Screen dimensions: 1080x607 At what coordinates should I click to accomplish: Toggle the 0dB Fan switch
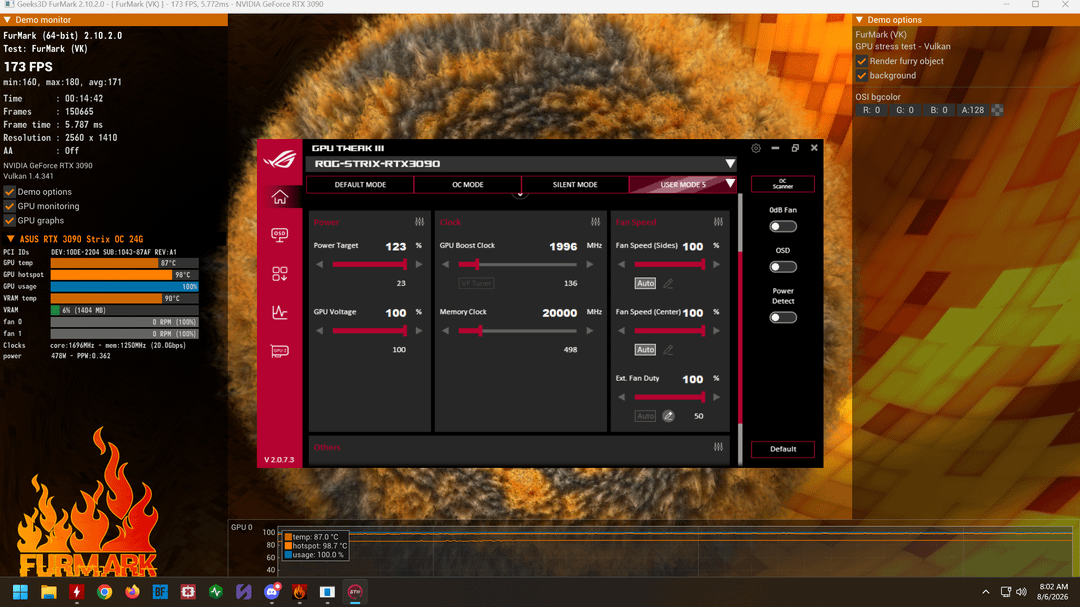point(783,227)
